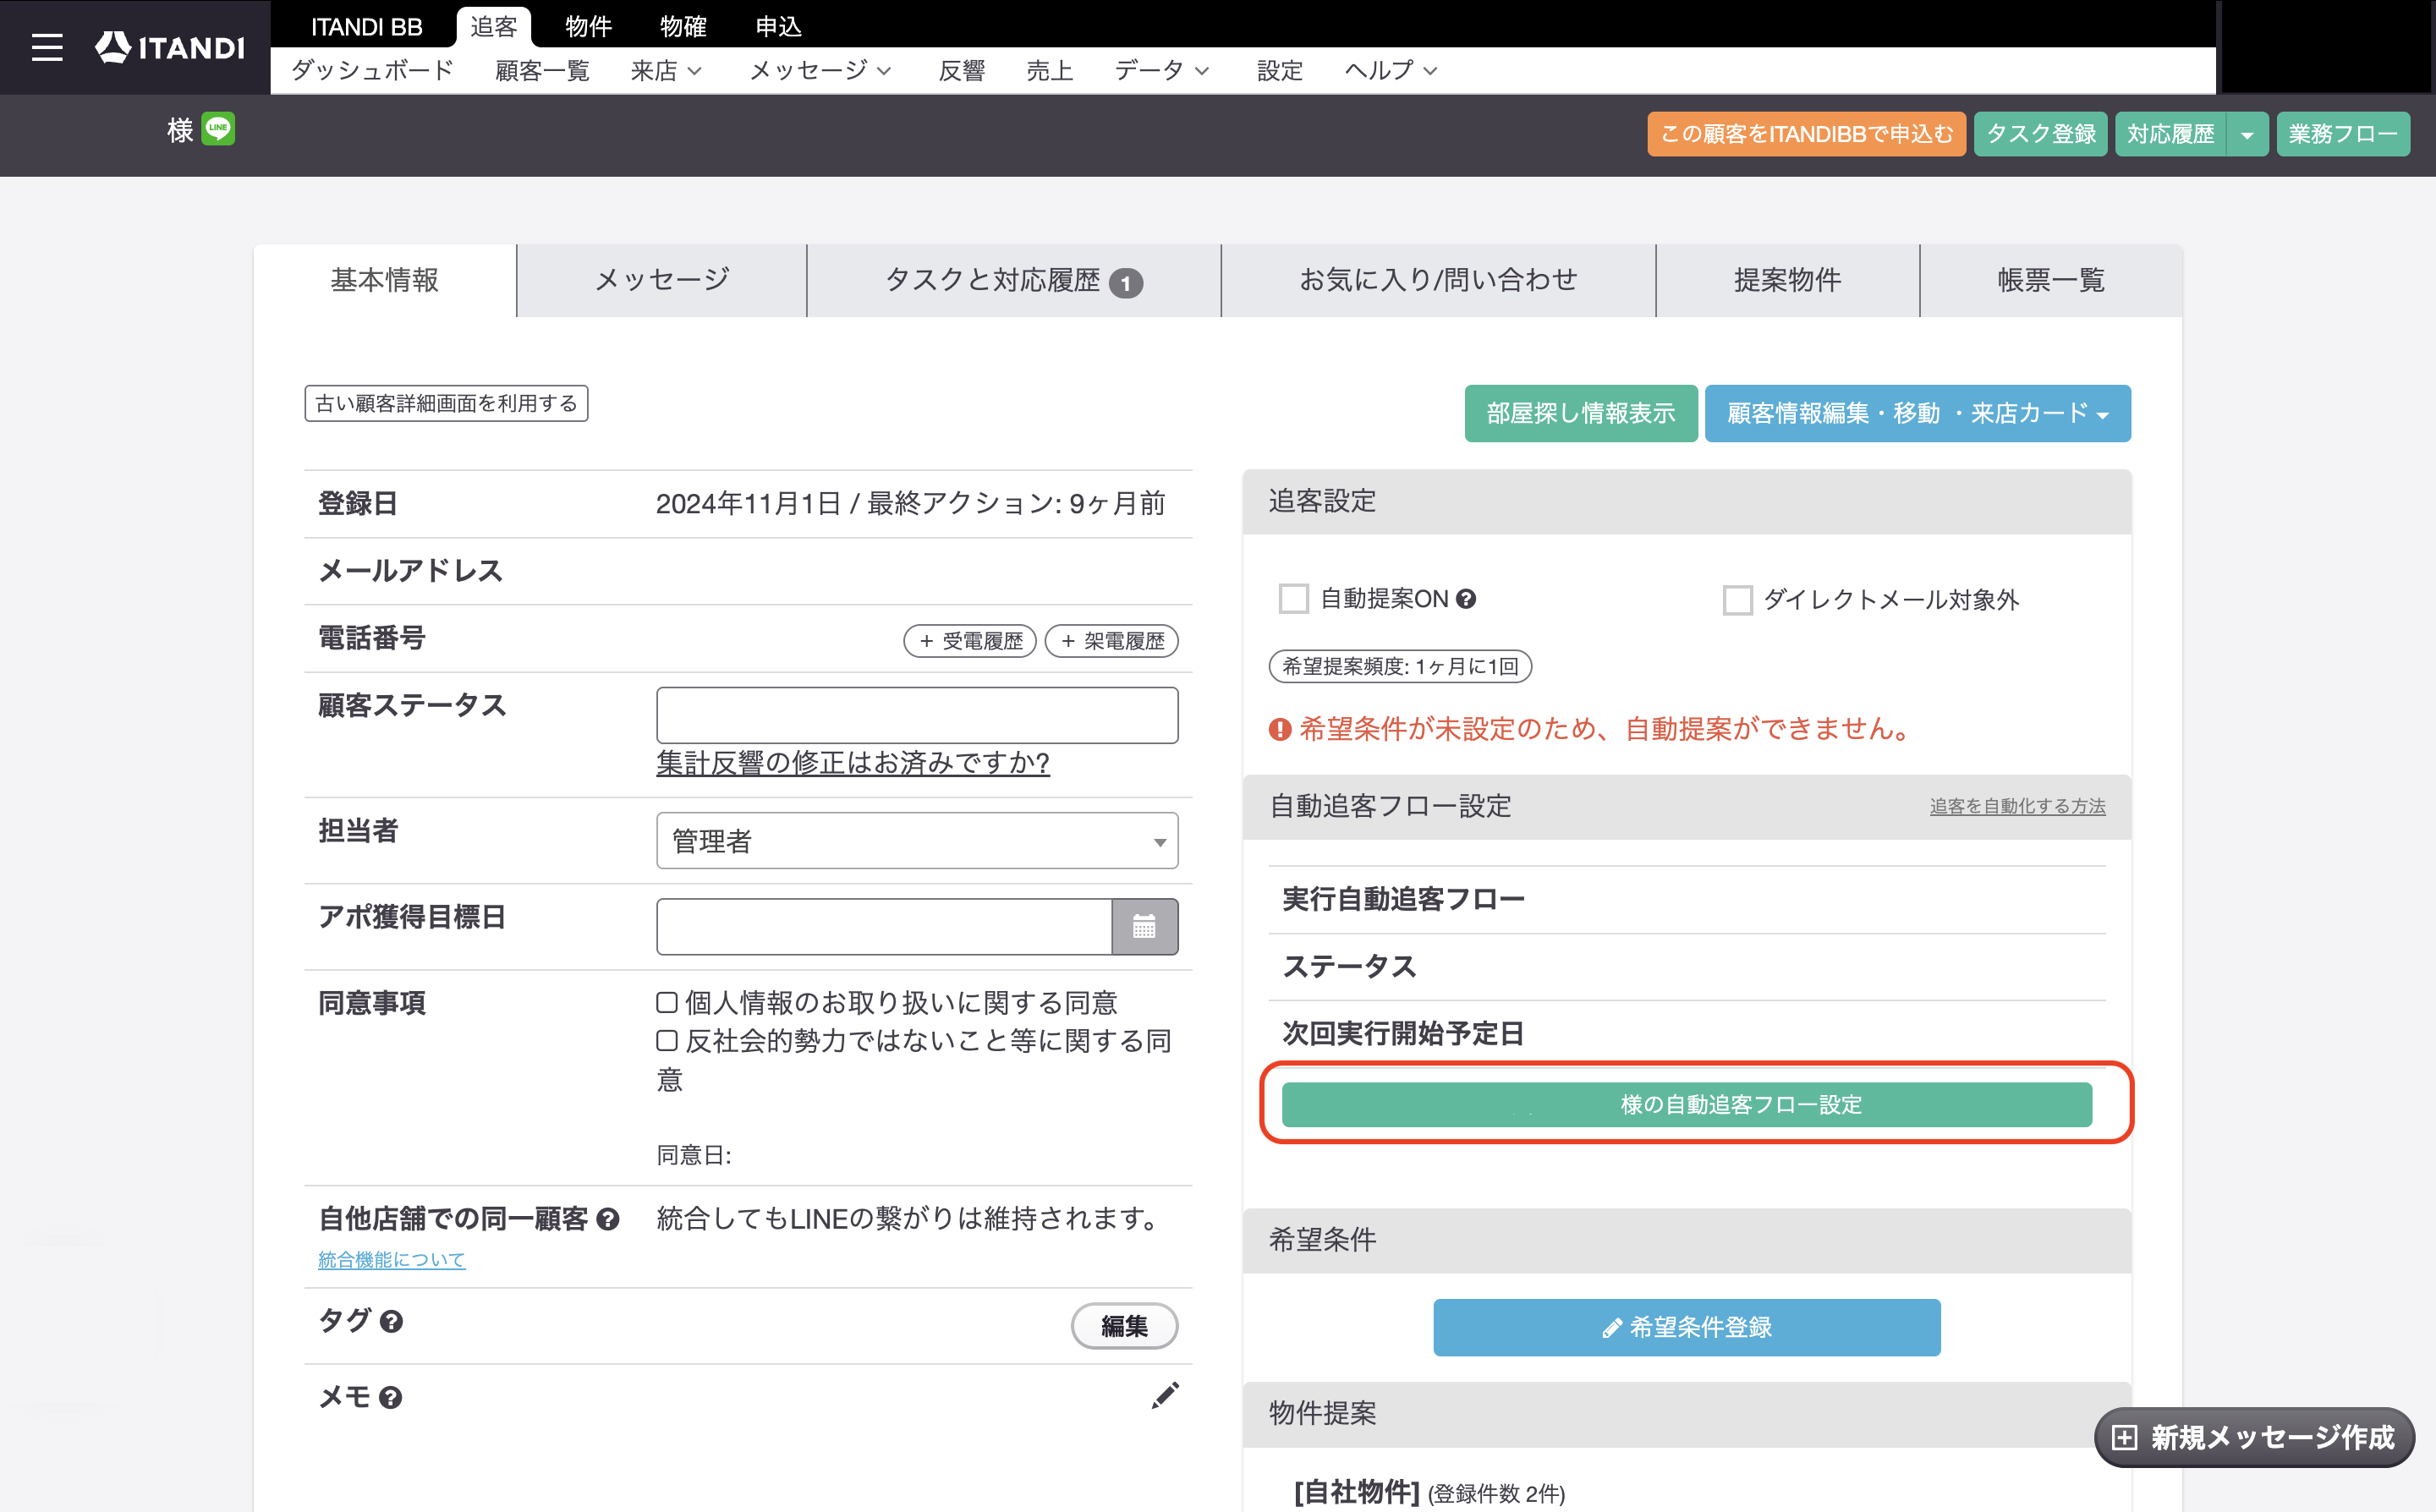Expand the メッセージ navigation dropdown
Viewport: 2436px width, 1512px height.
(820, 71)
